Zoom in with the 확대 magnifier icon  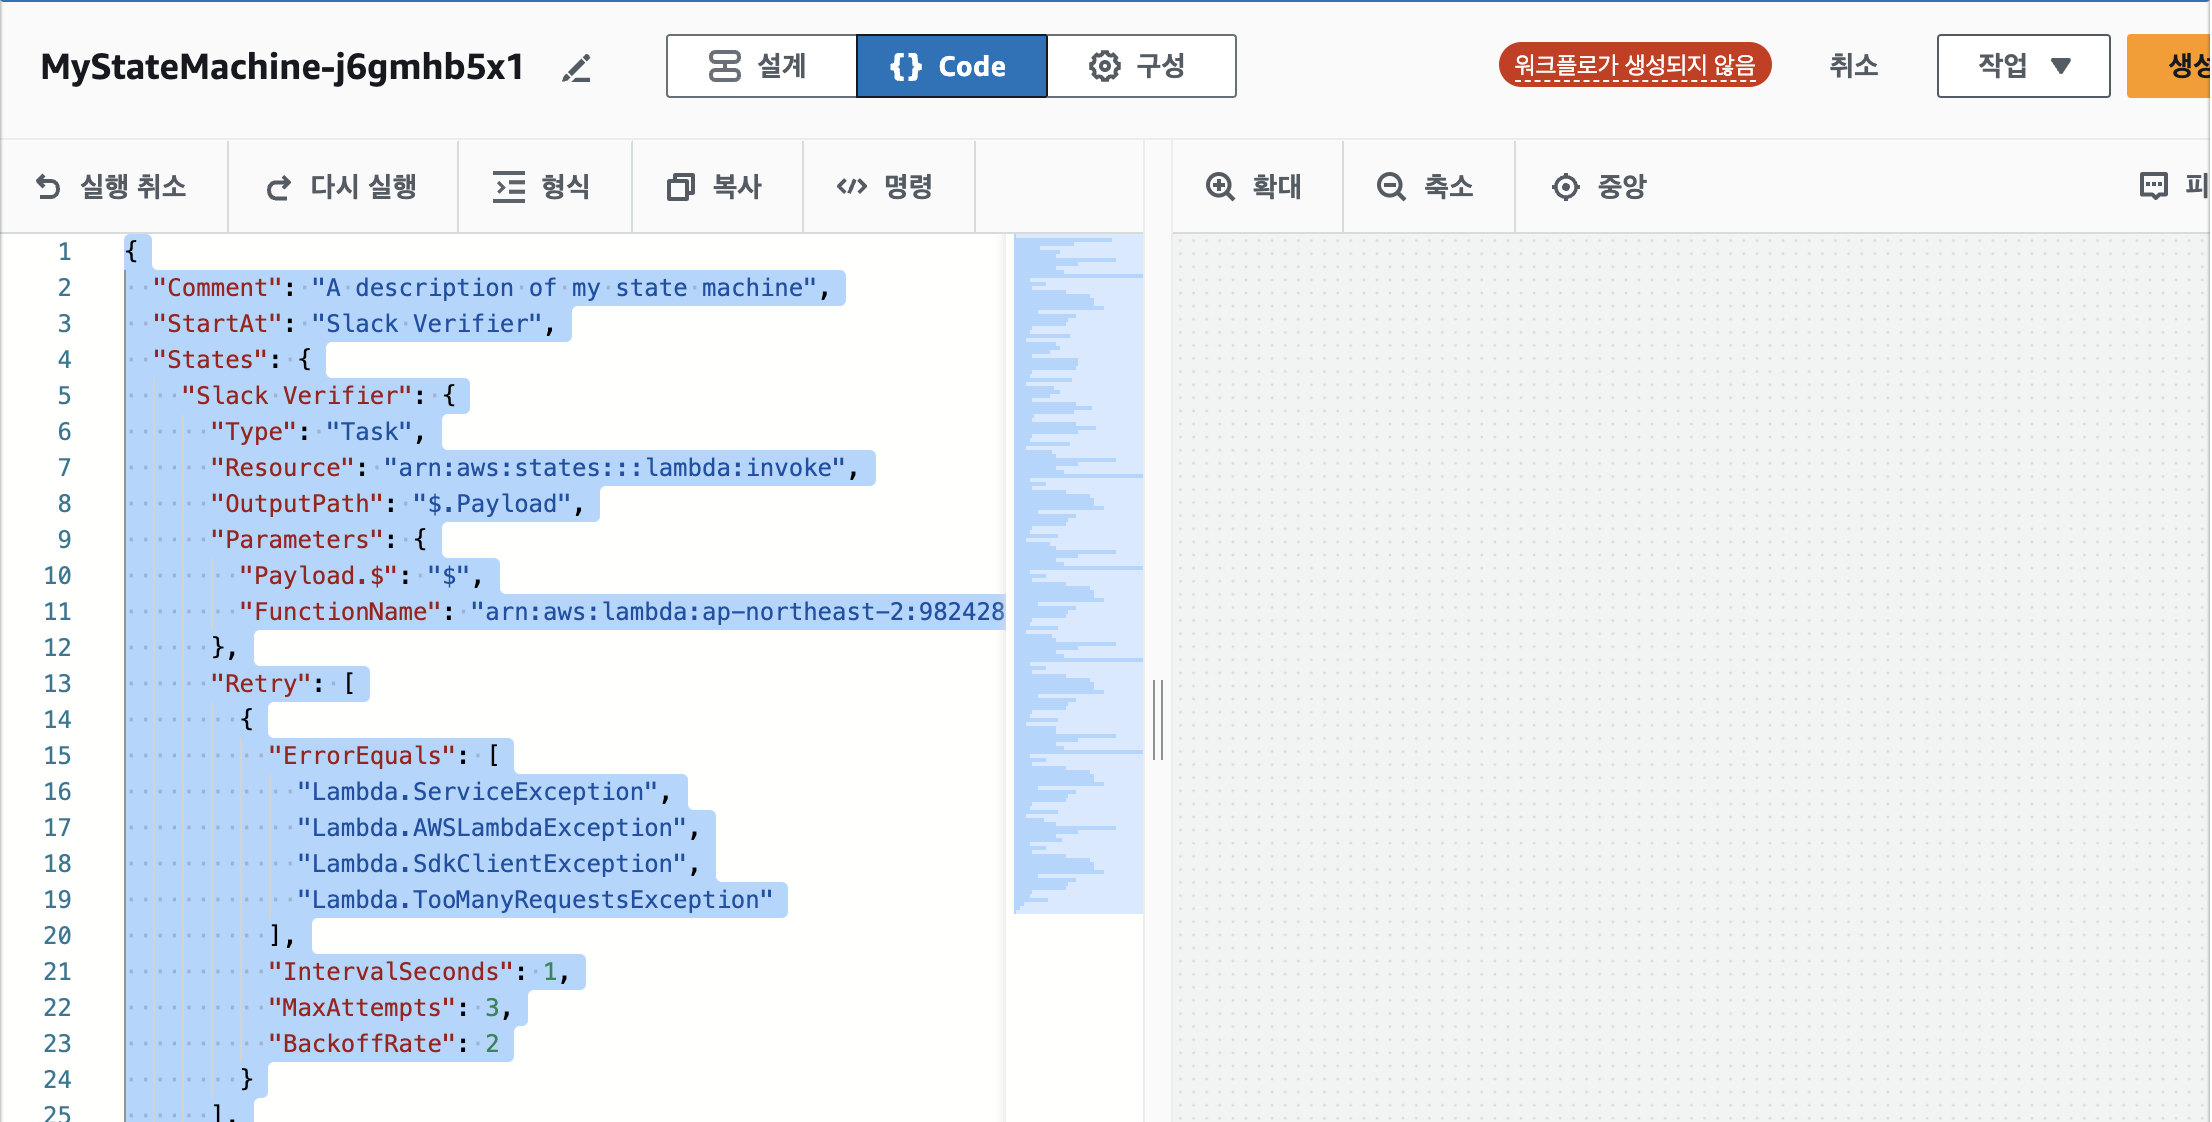click(x=1220, y=187)
